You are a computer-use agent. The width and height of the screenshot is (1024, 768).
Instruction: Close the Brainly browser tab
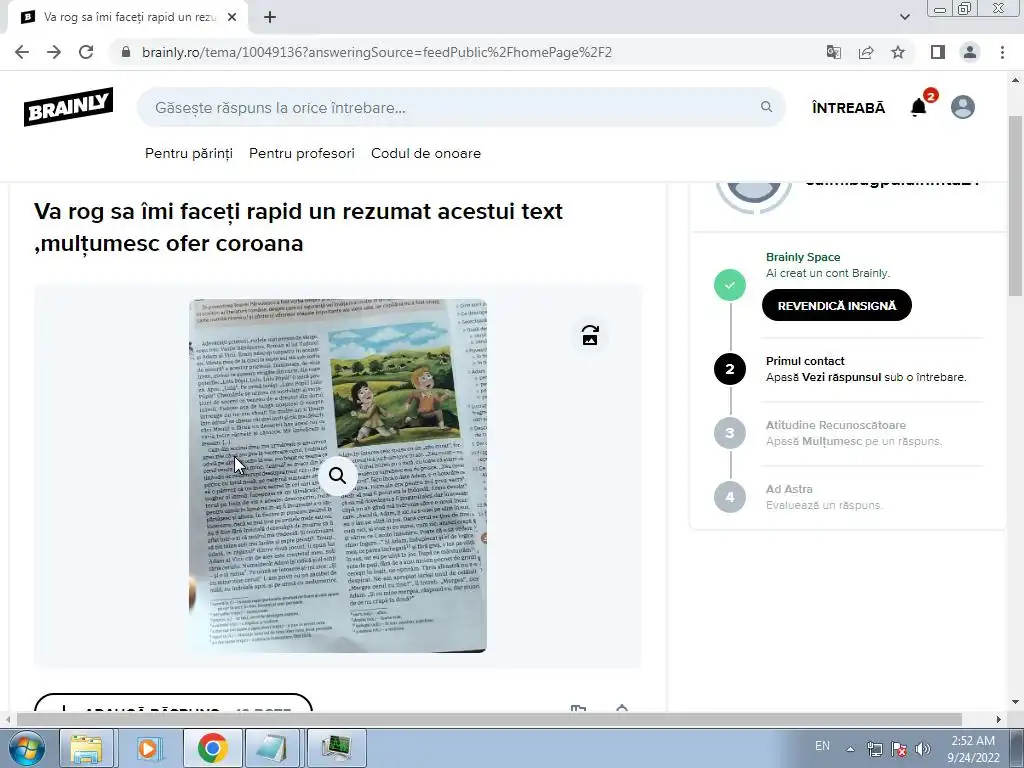point(232,17)
